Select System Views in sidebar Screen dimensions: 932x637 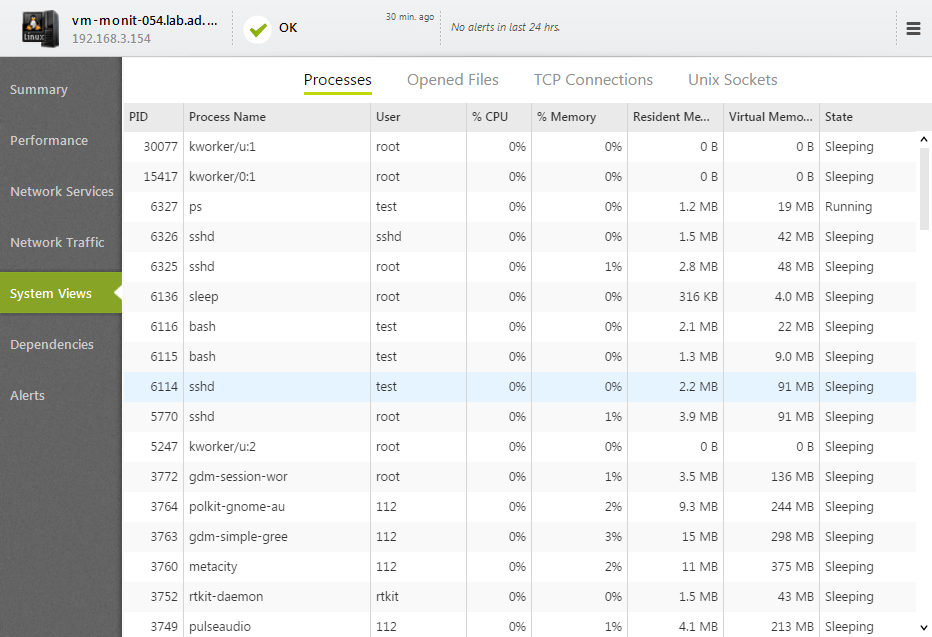[61, 293]
